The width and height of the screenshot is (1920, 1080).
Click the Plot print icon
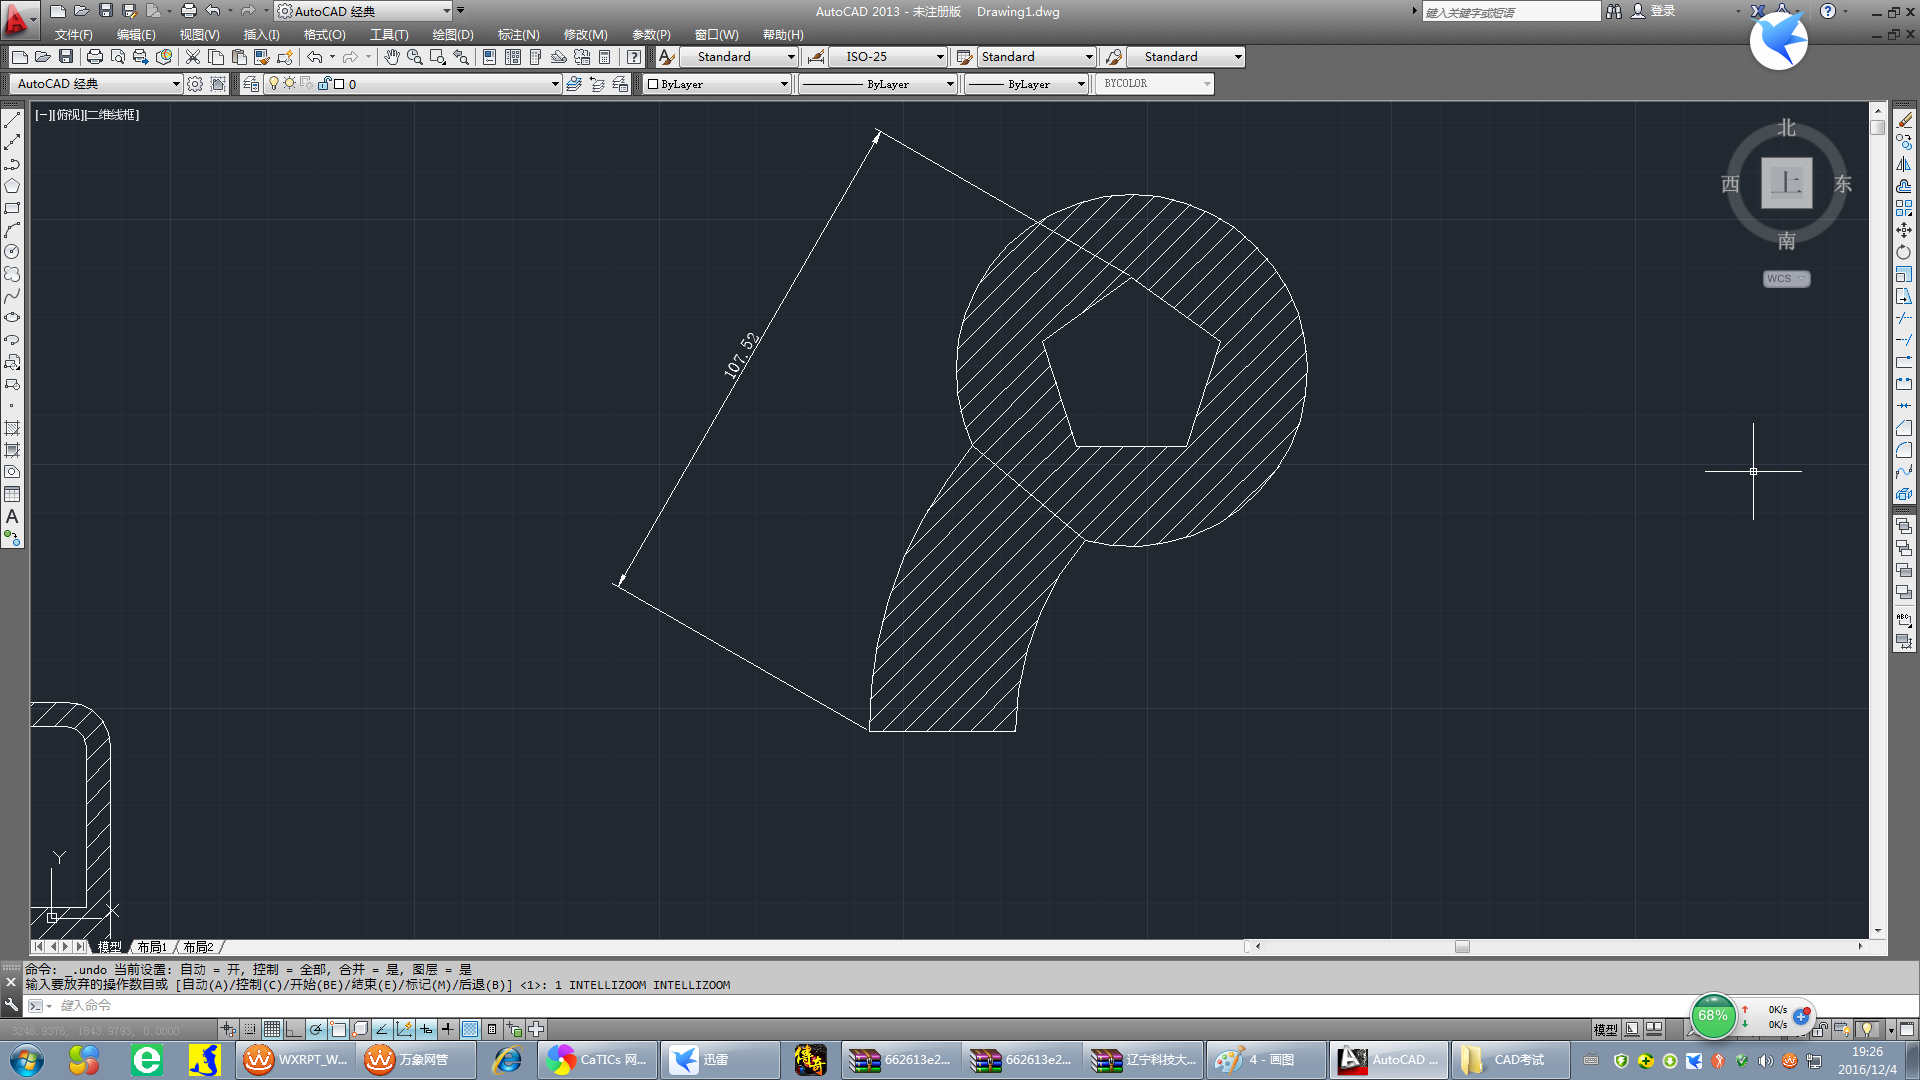click(x=95, y=57)
